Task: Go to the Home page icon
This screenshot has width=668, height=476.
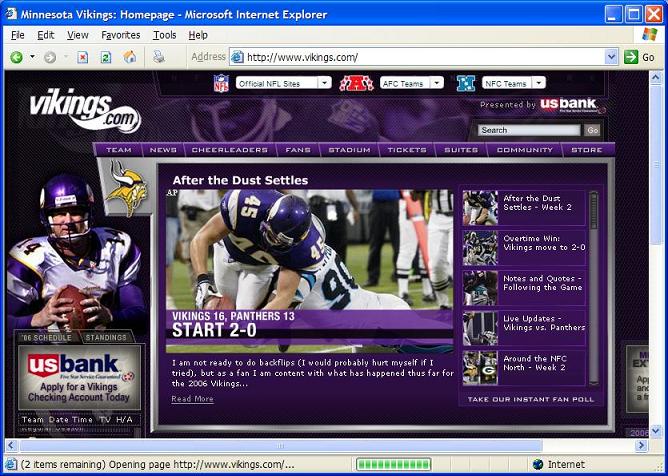Action: (130, 56)
